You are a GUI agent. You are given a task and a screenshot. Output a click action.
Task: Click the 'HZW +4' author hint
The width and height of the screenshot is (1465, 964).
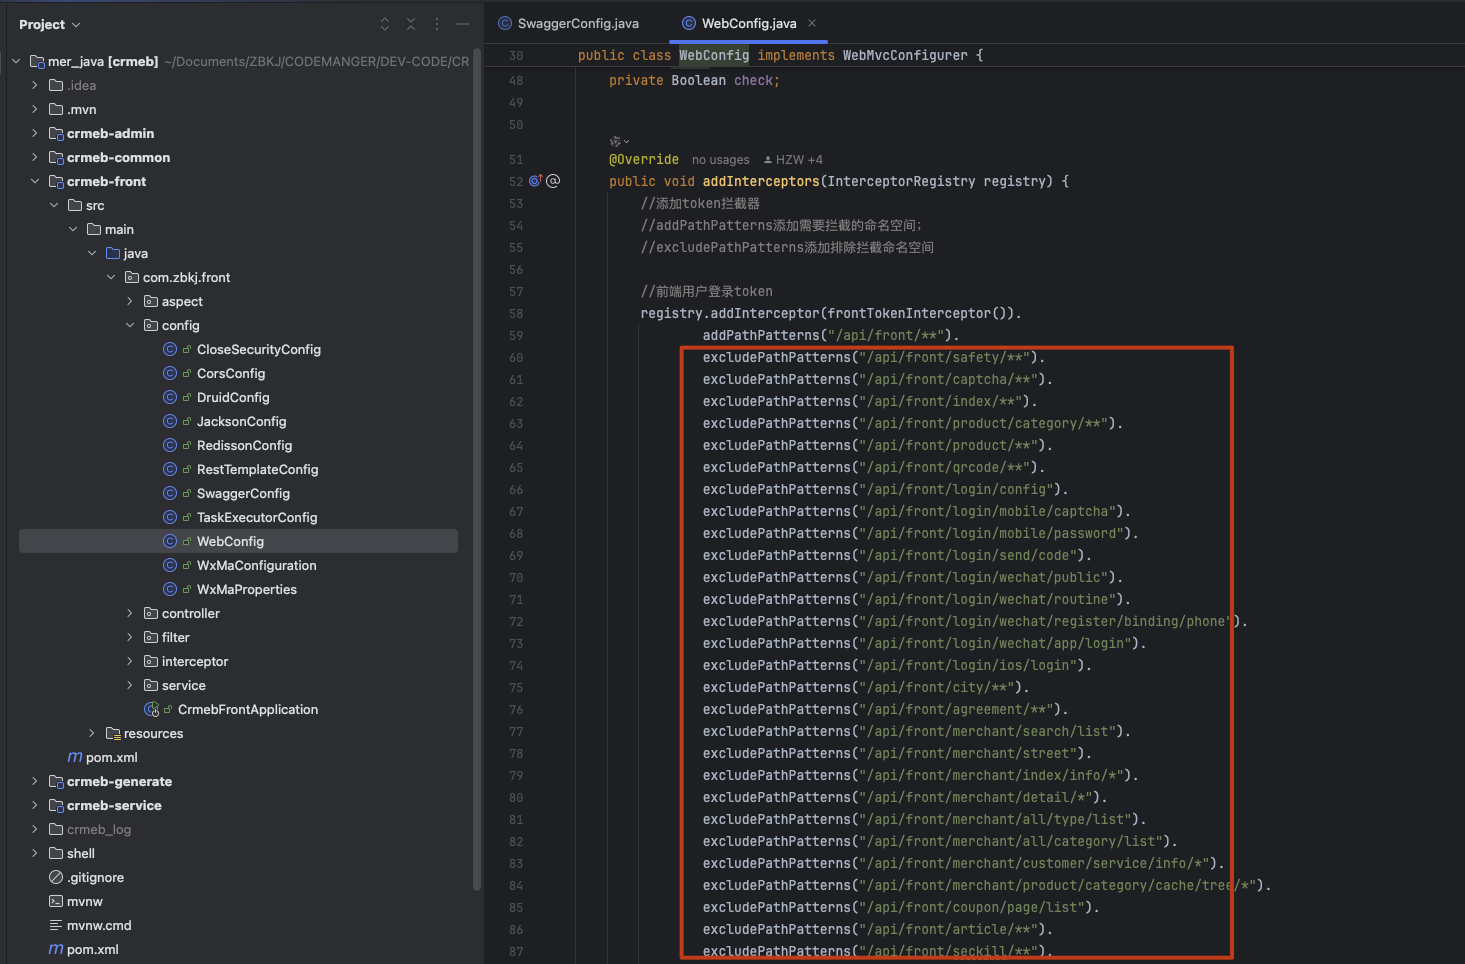click(793, 160)
